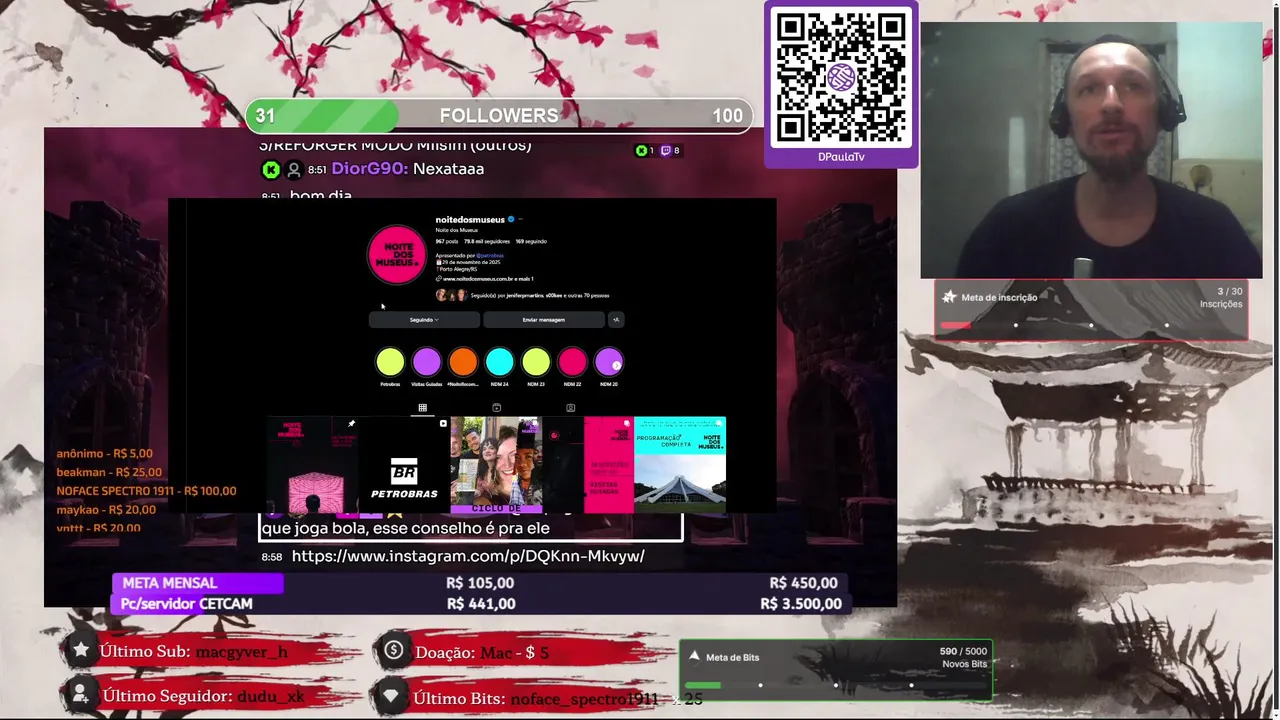
Task: Click the streamer webcam feed
Action: (x=1091, y=150)
